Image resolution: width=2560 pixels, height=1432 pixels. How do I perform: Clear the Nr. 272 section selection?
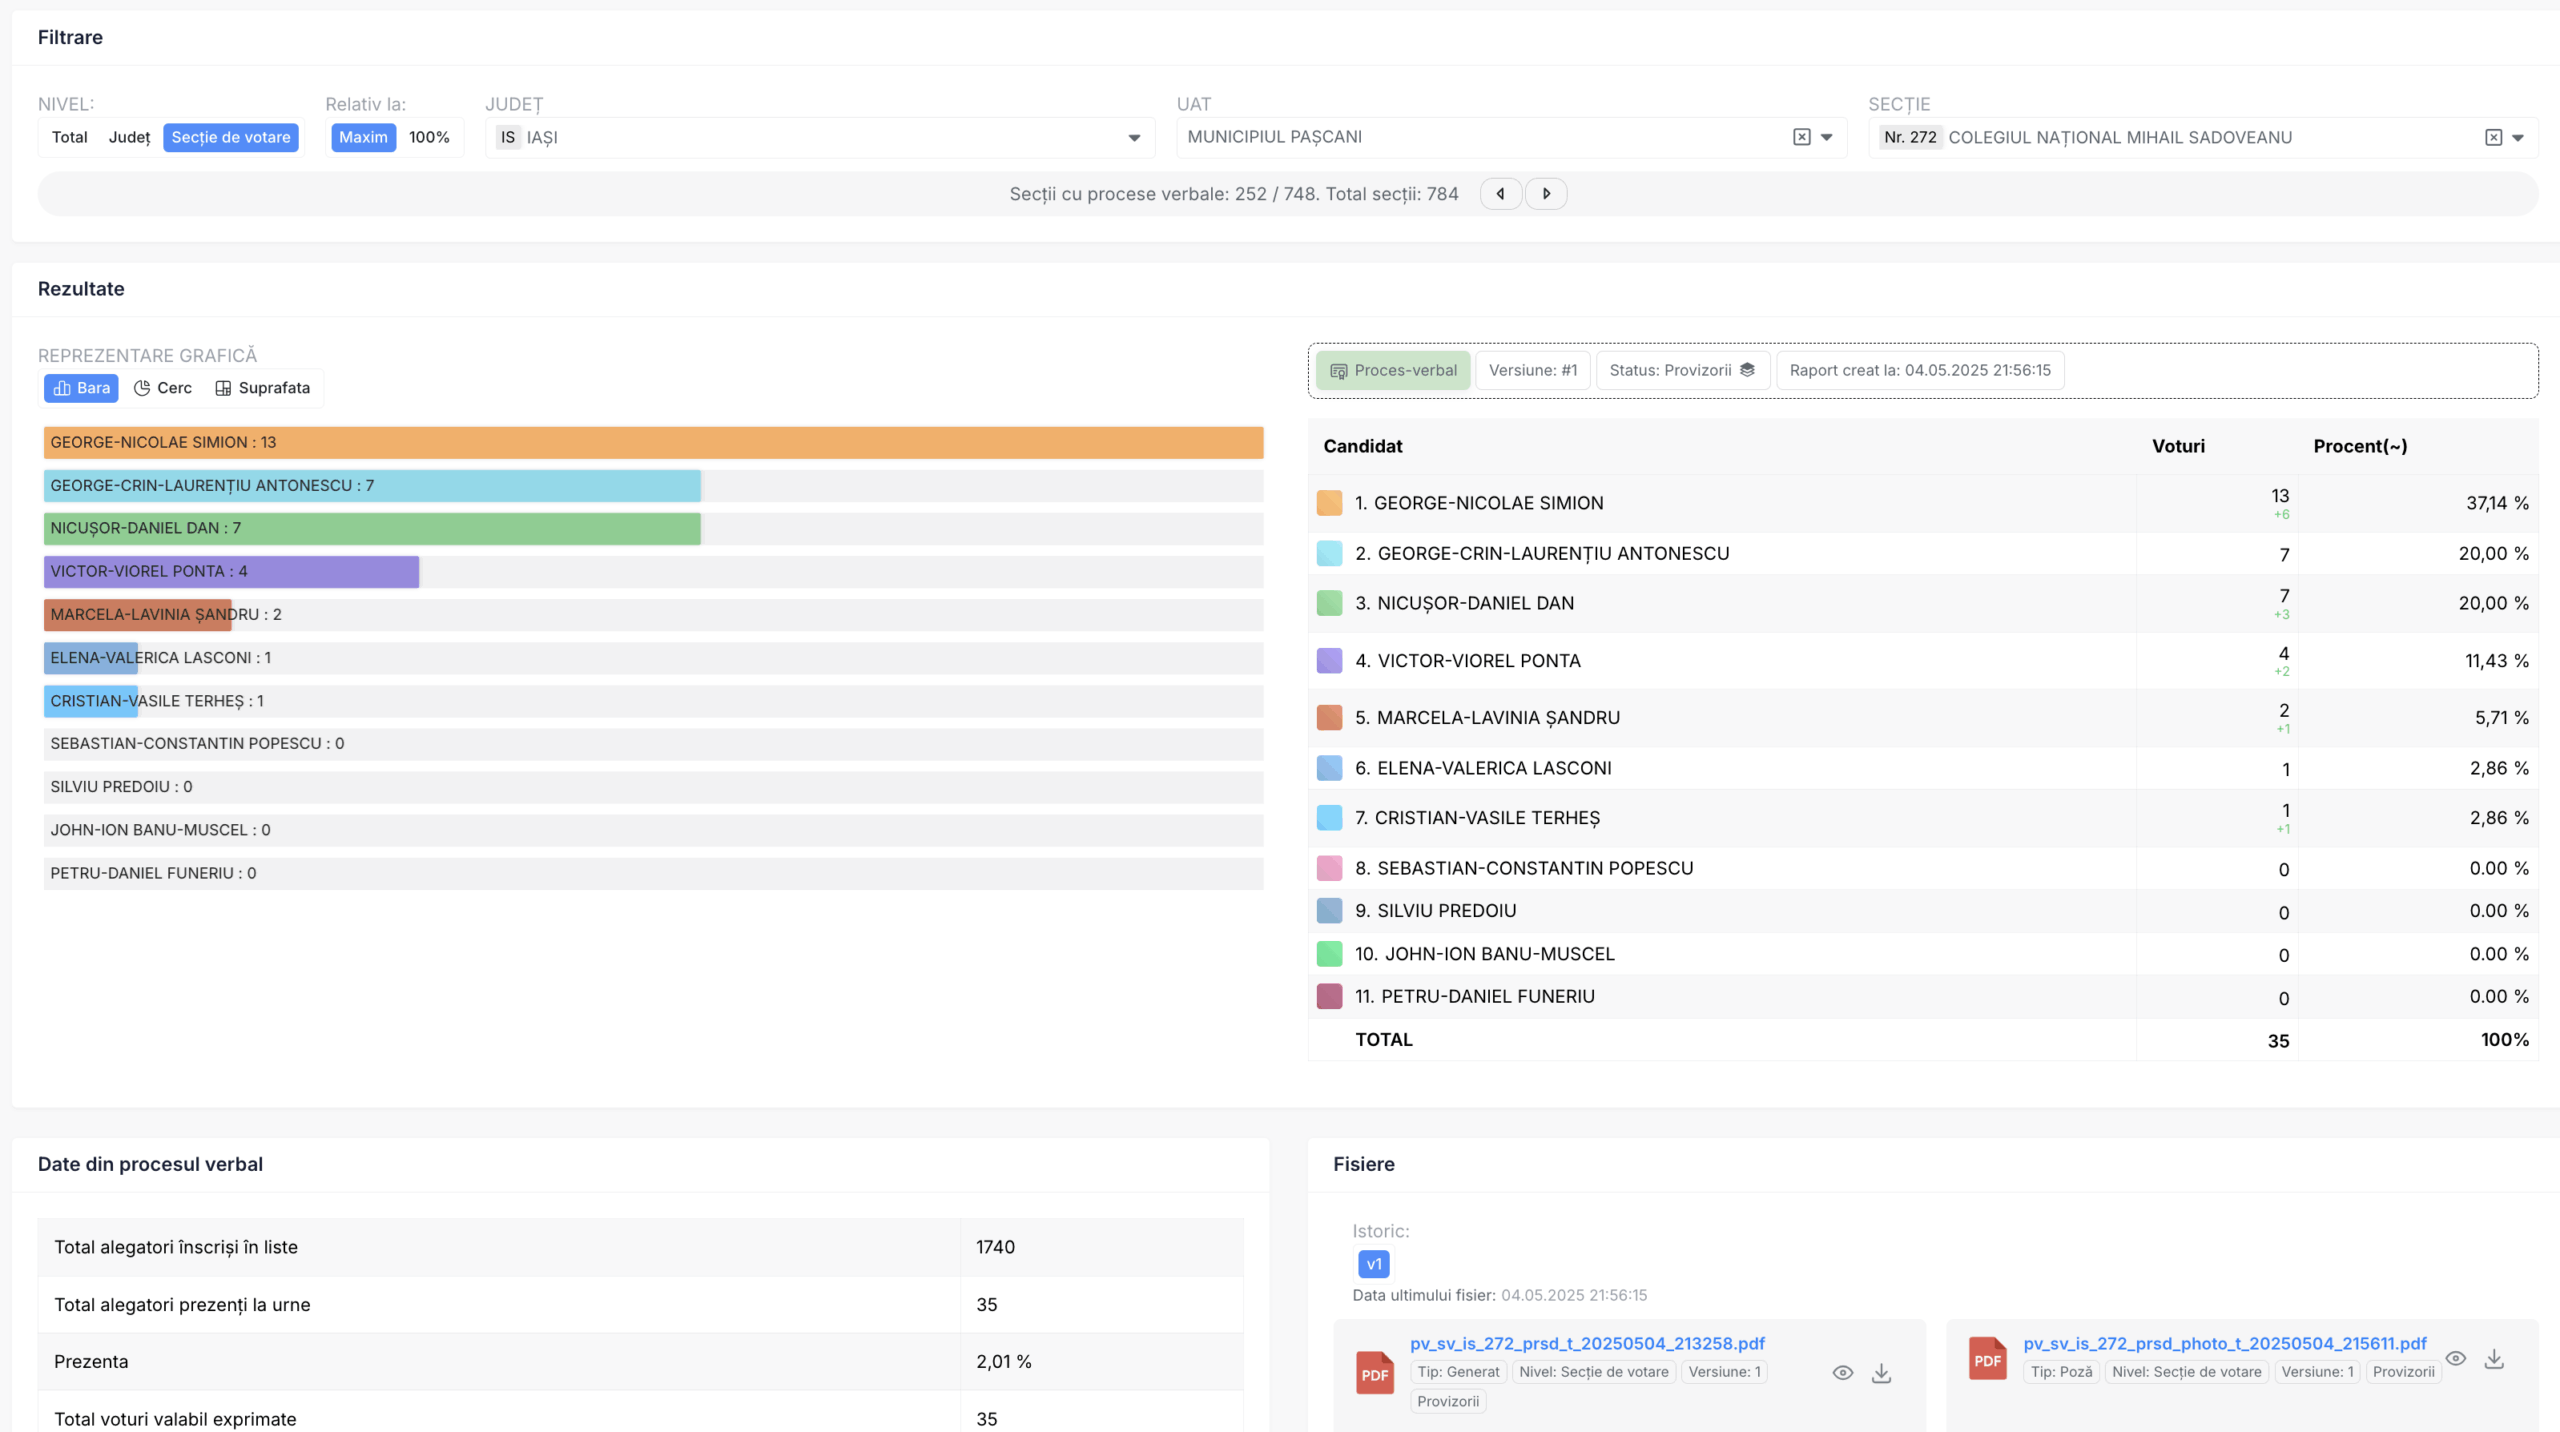point(2493,137)
